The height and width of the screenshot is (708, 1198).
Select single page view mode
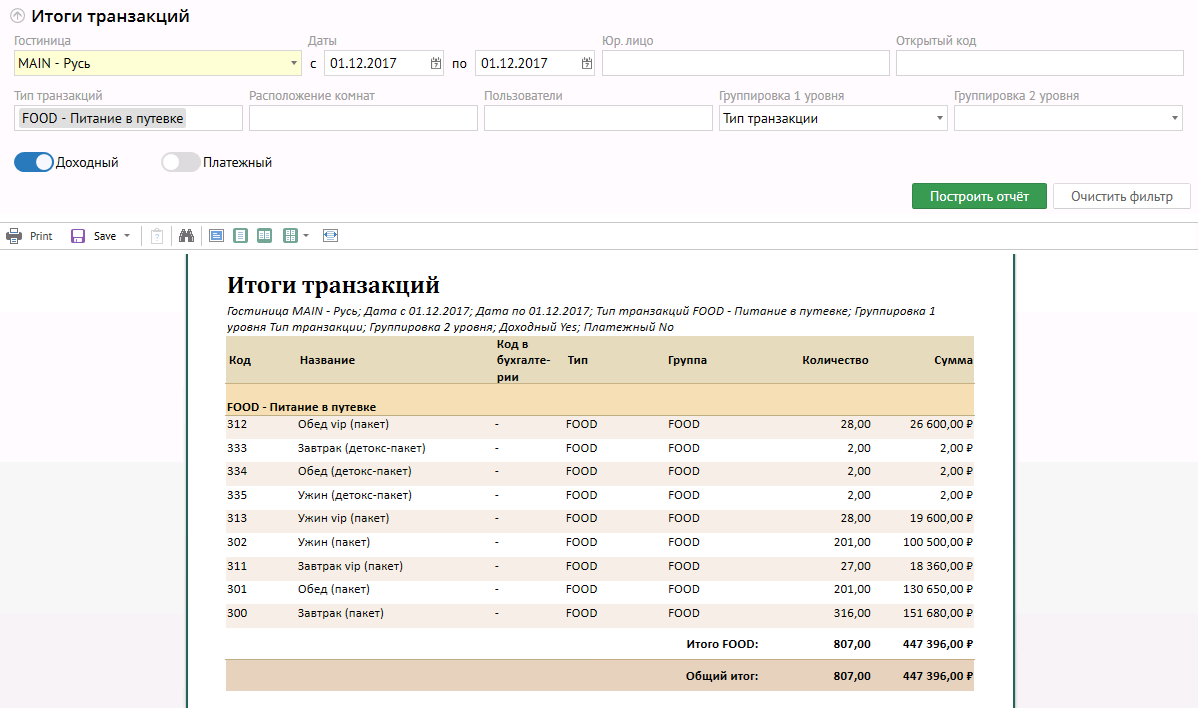pos(240,236)
